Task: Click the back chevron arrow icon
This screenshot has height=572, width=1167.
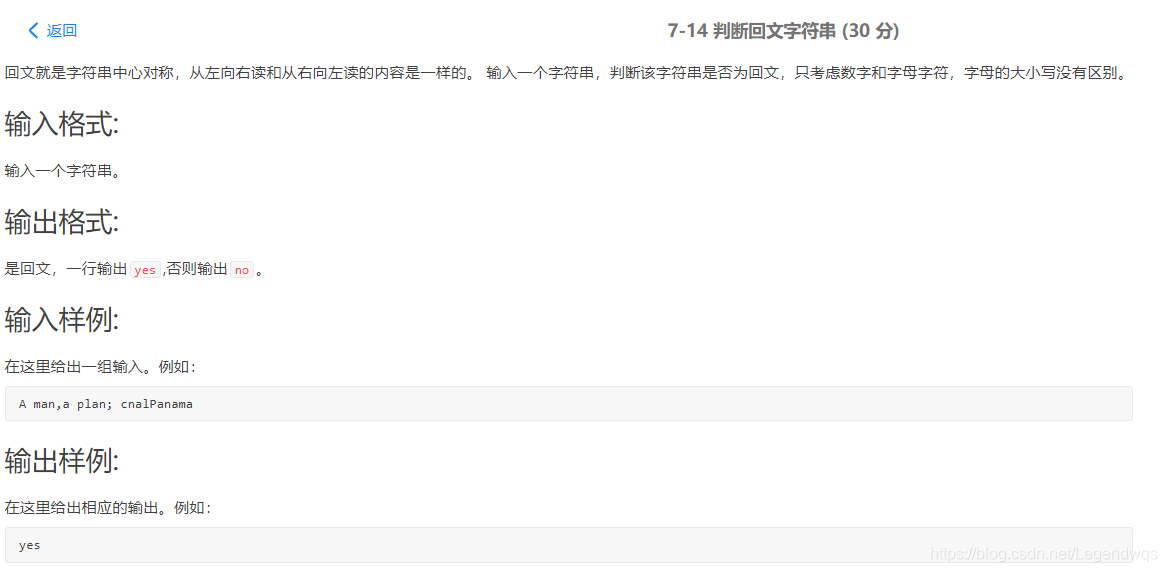Action: (33, 30)
